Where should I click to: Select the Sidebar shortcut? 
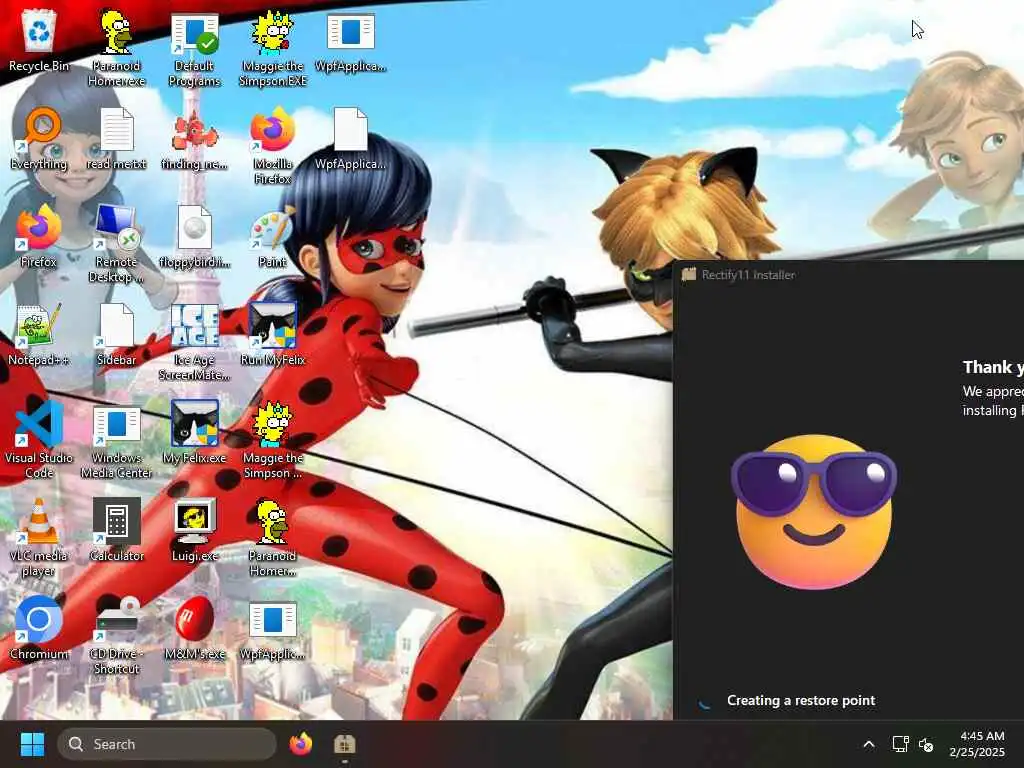[x=116, y=334]
